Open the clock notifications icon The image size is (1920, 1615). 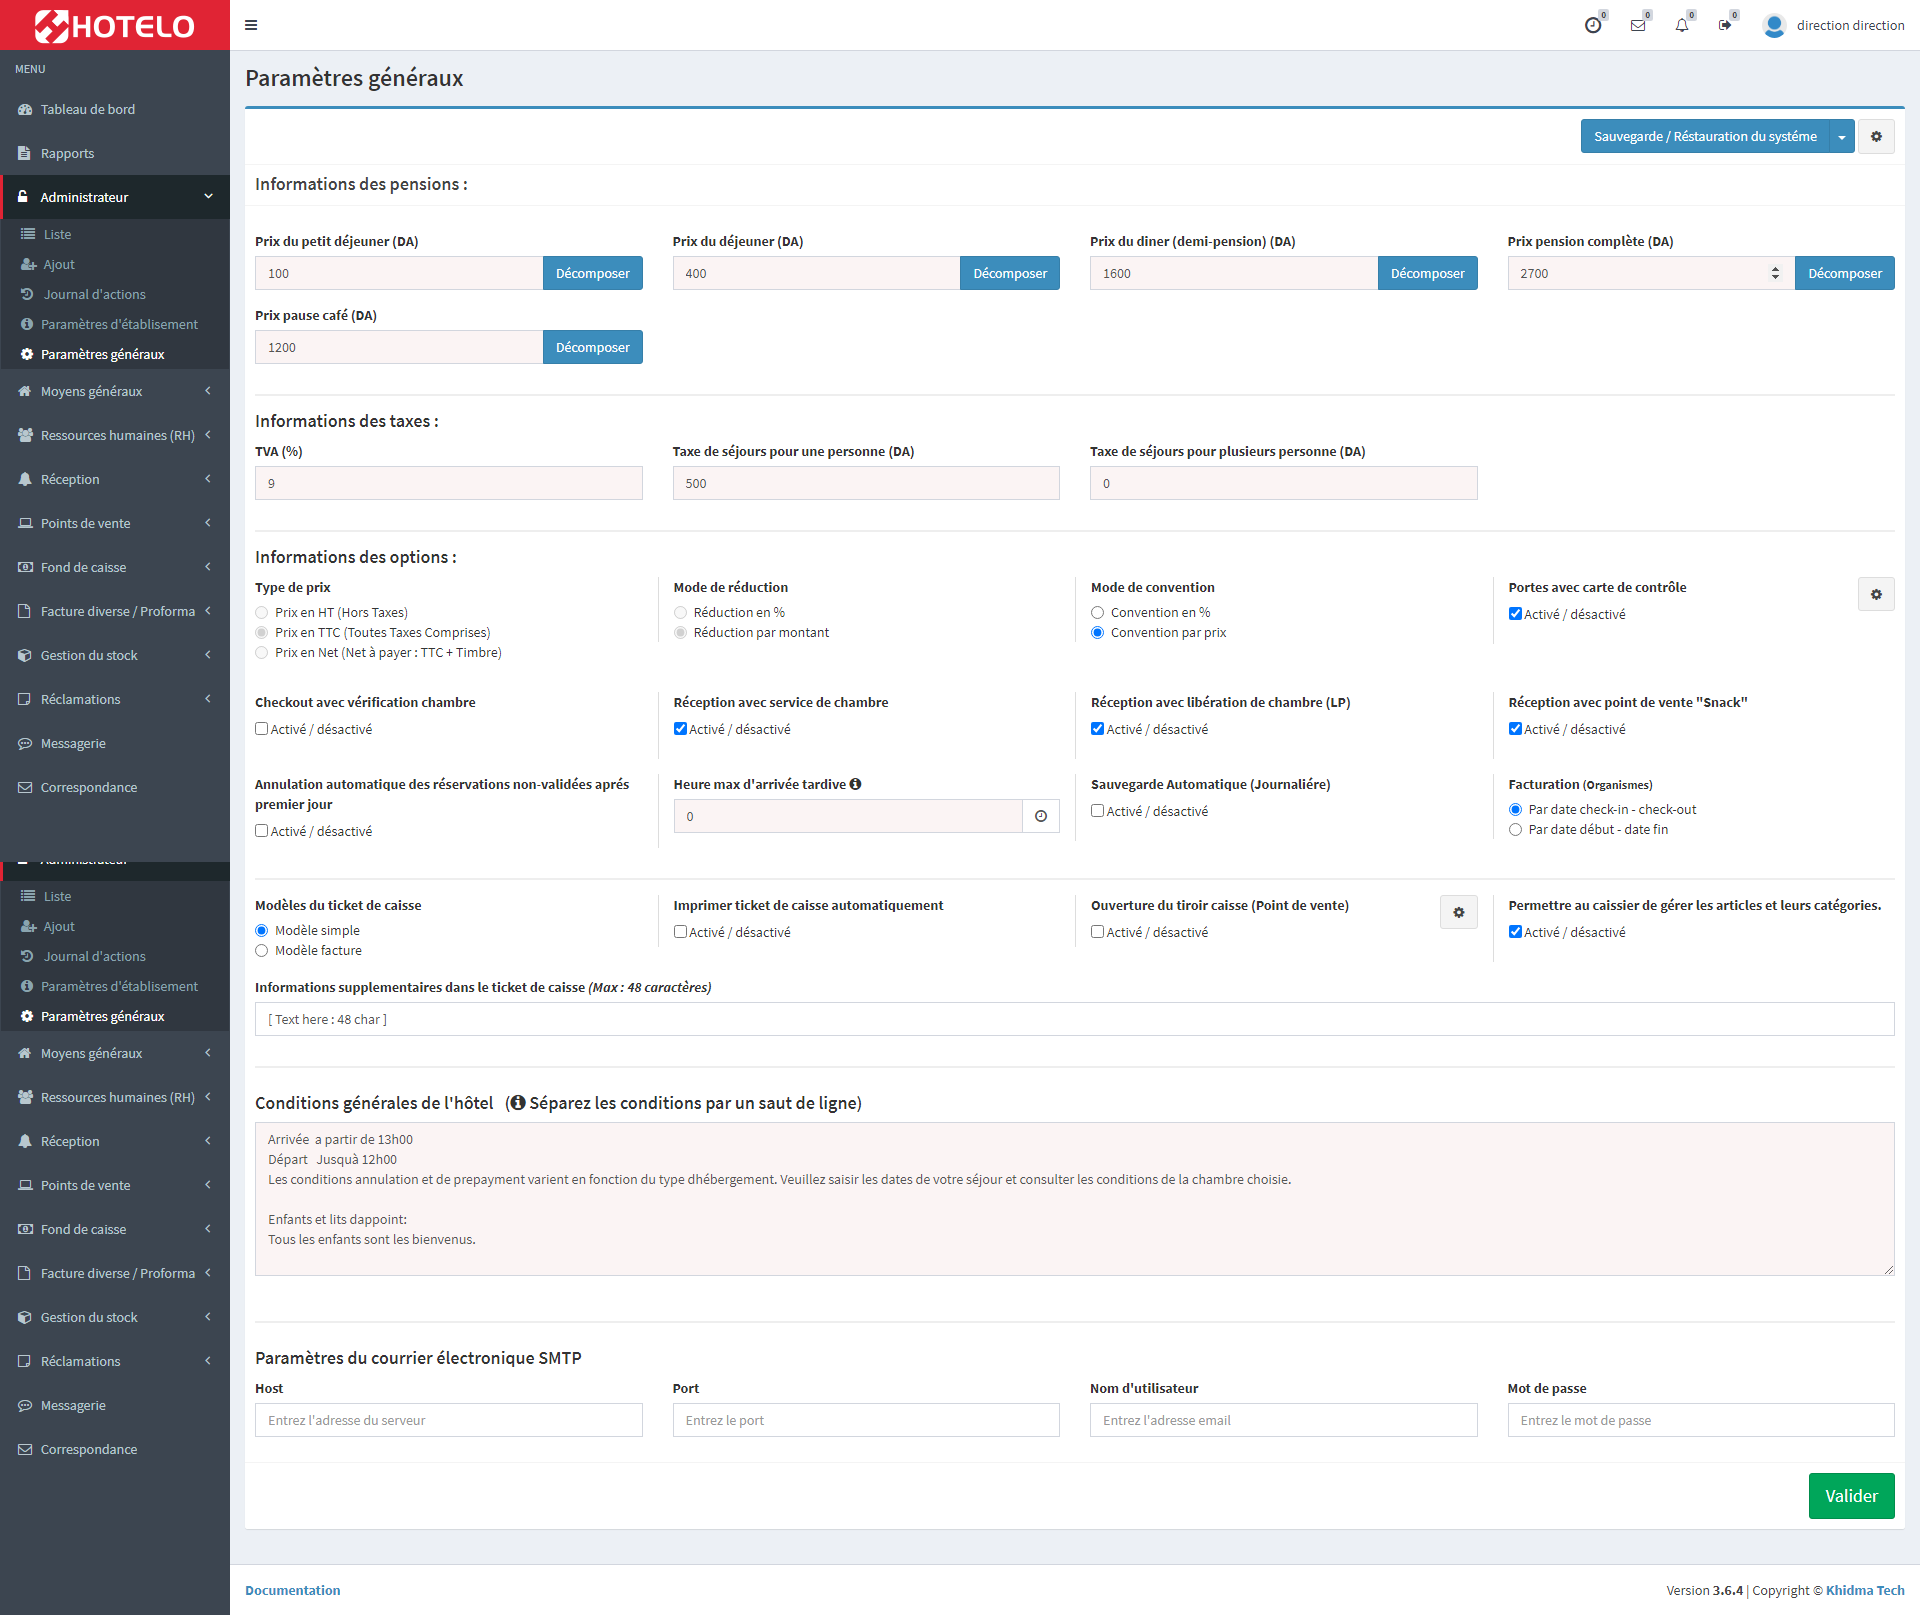click(1593, 25)
